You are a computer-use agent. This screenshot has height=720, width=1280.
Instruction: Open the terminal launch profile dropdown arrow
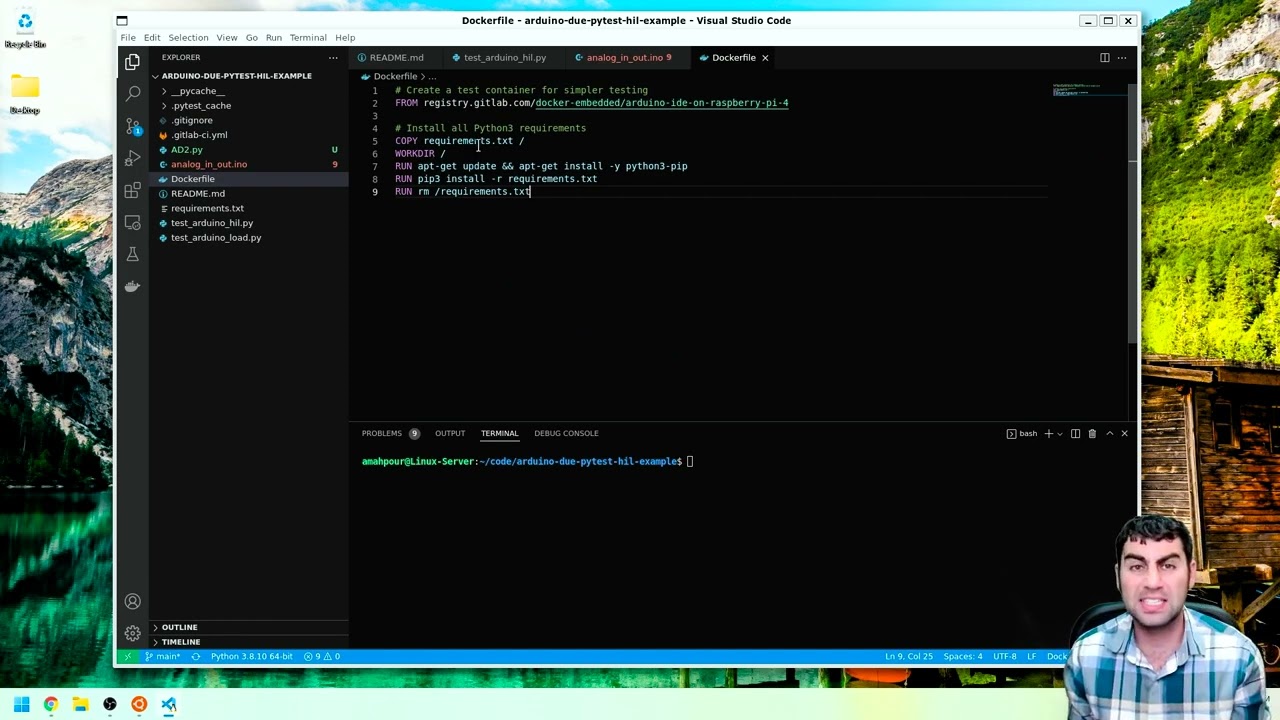pyautogui.click(x=1060, y=433)
